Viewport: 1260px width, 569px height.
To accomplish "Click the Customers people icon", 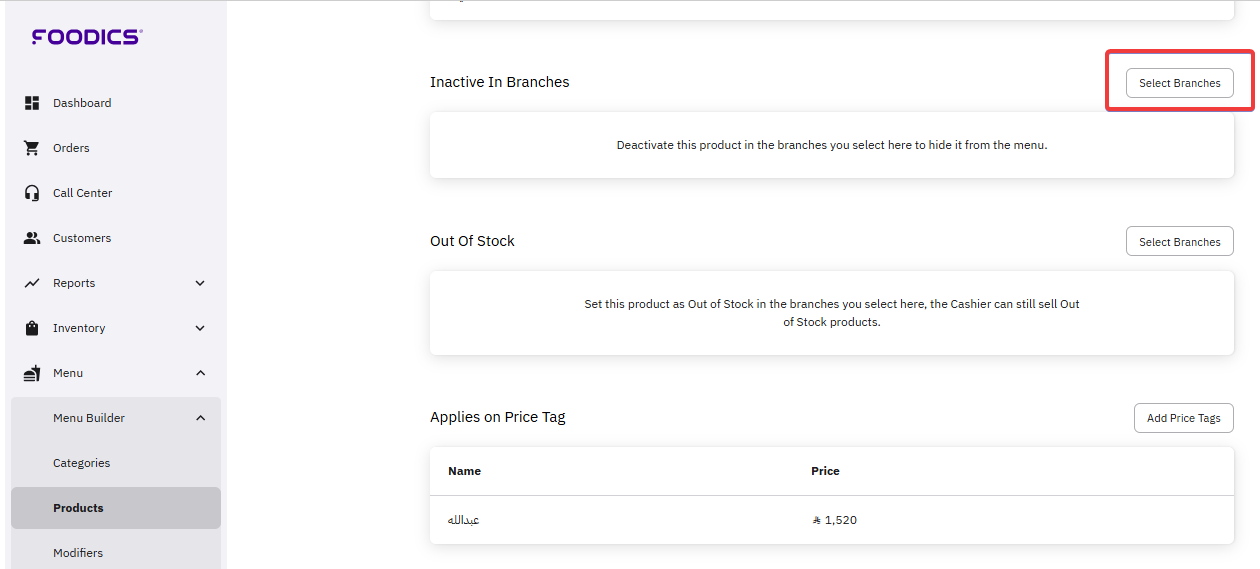I will (x=32, y=238).
